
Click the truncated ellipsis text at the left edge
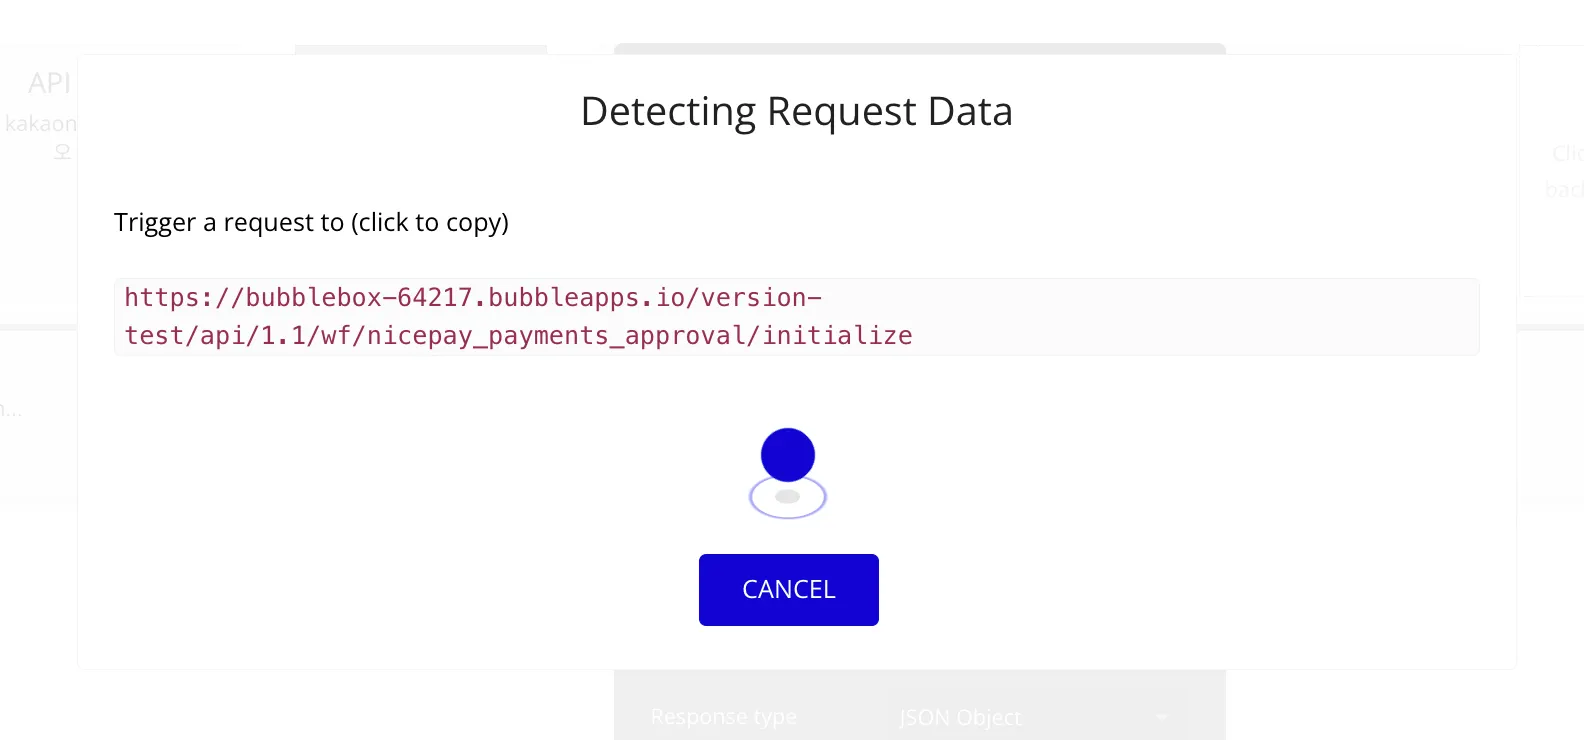pos(10,410)
